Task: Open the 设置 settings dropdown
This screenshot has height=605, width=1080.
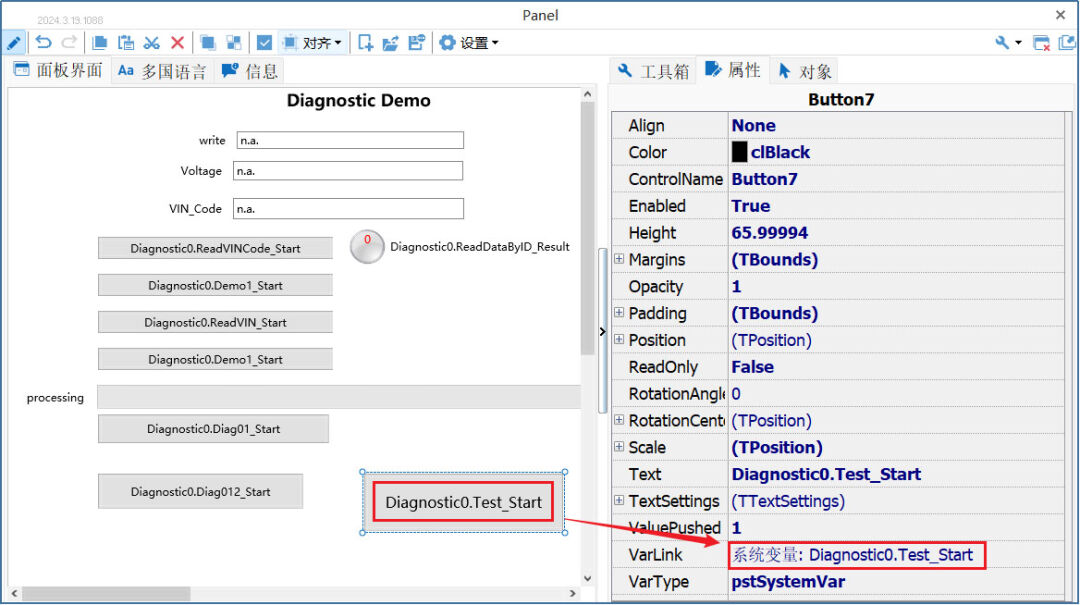Action: click(468, 43)
